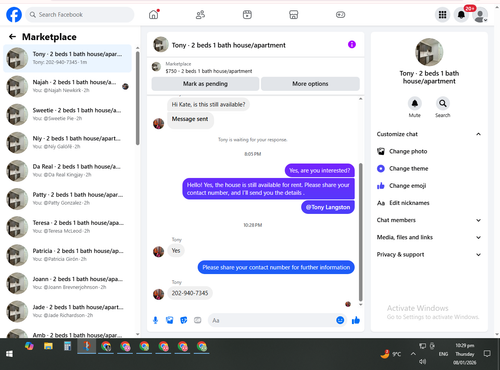Screen dimensions: 500x370
Task: Open the Facebook logo home link
Action: [14, 15]
